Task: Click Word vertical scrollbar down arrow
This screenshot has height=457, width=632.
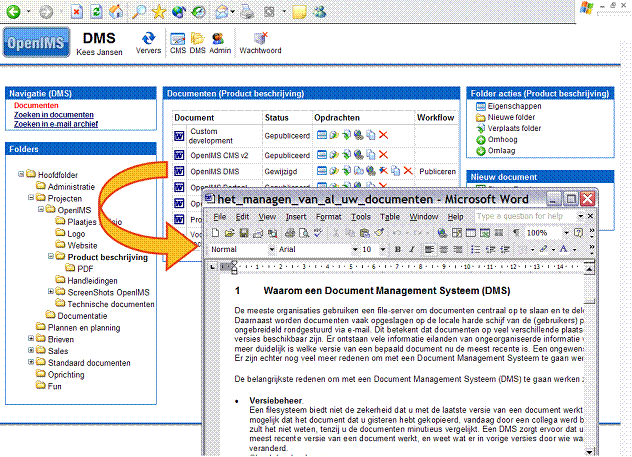Action: pos(589,452)
